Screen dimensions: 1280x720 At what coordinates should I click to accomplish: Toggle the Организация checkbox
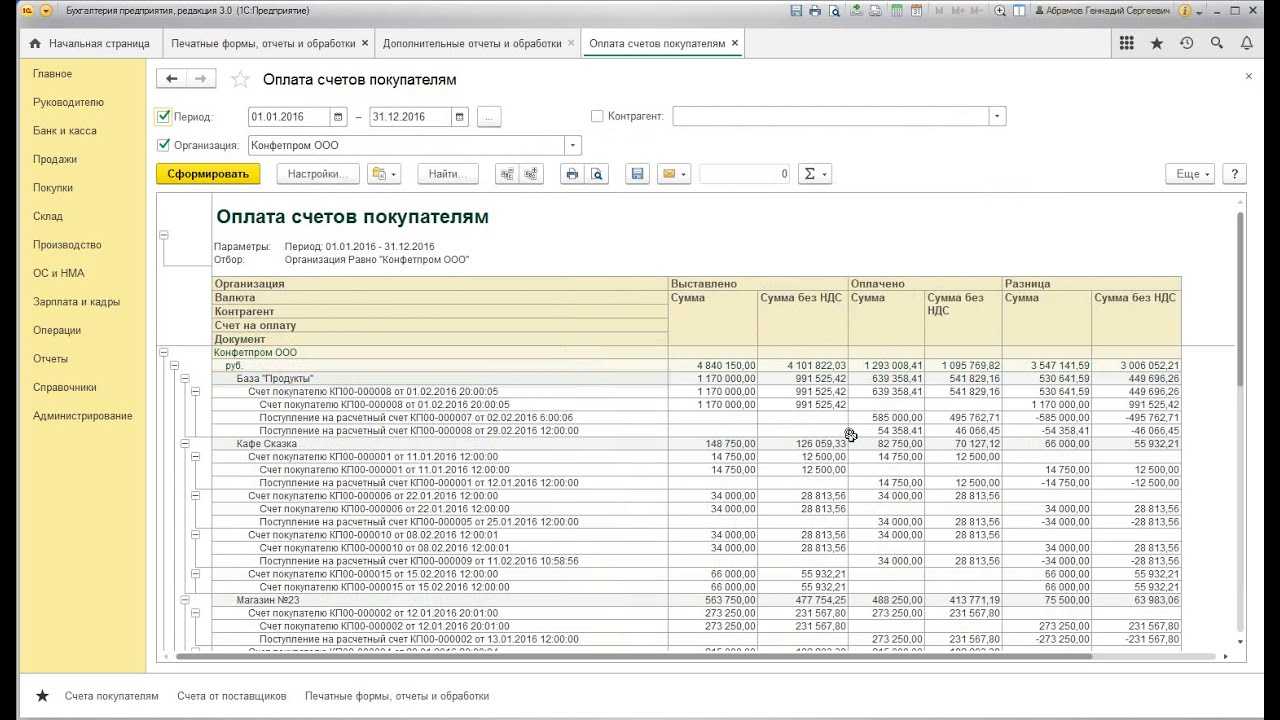[x=165, y=145]
